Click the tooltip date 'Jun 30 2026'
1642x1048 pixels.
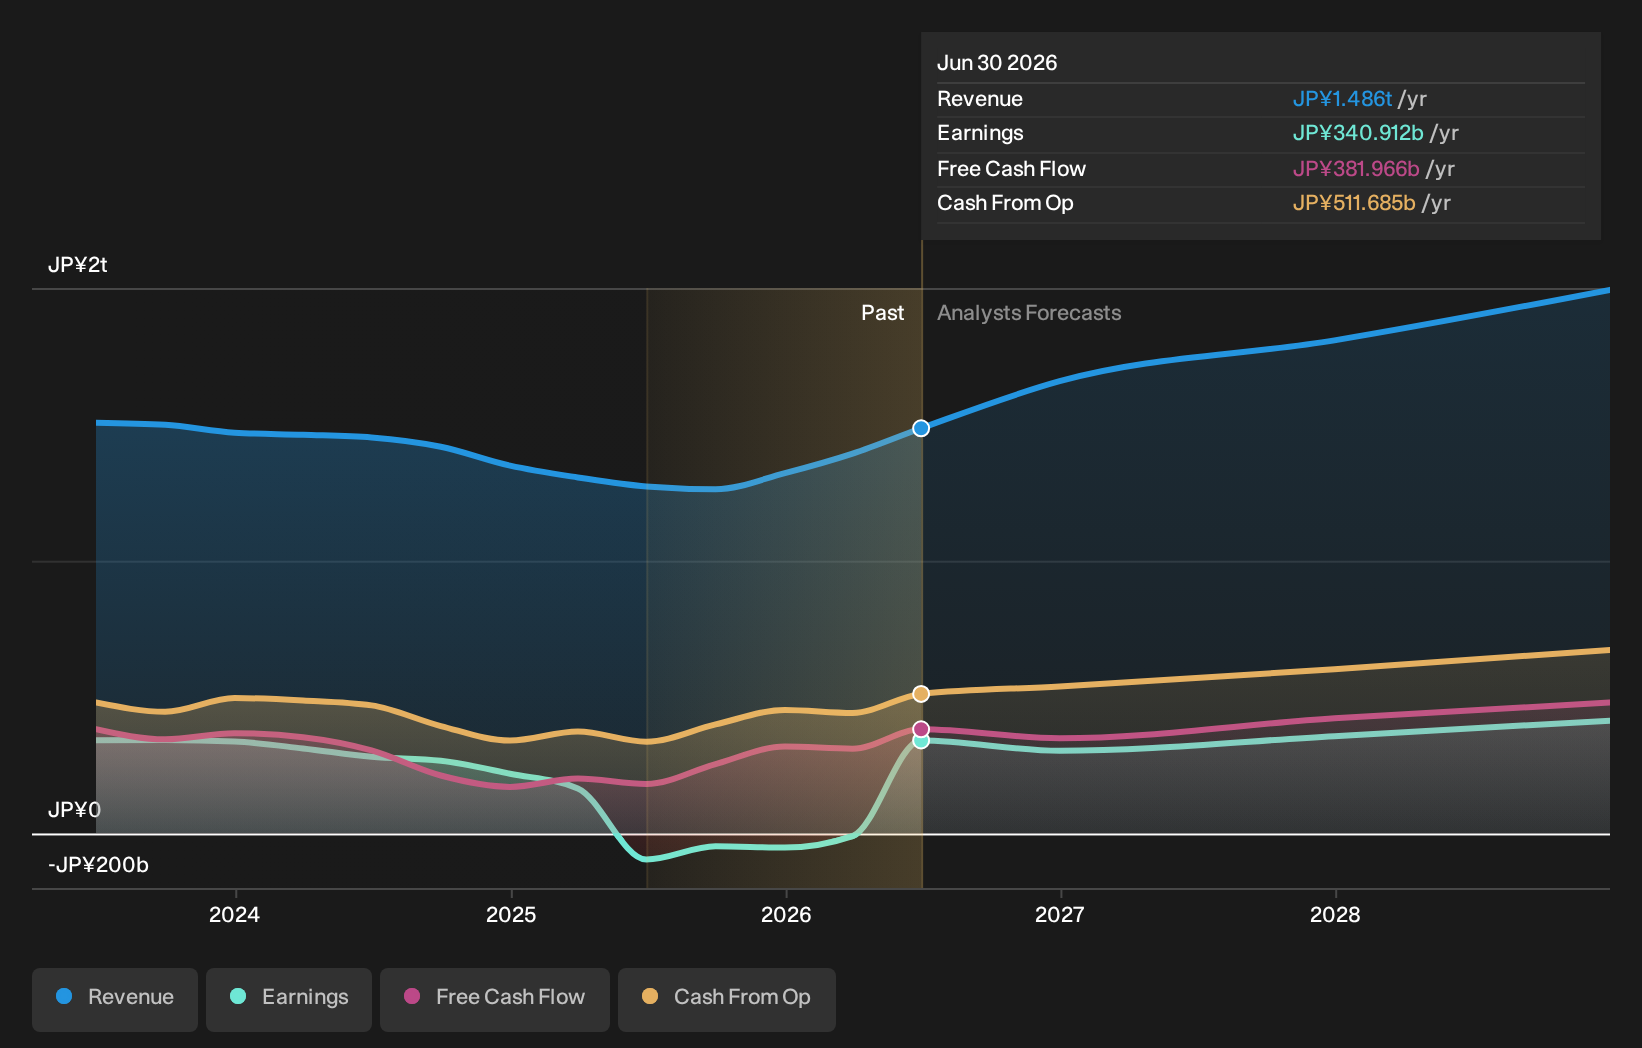point(997,63)
